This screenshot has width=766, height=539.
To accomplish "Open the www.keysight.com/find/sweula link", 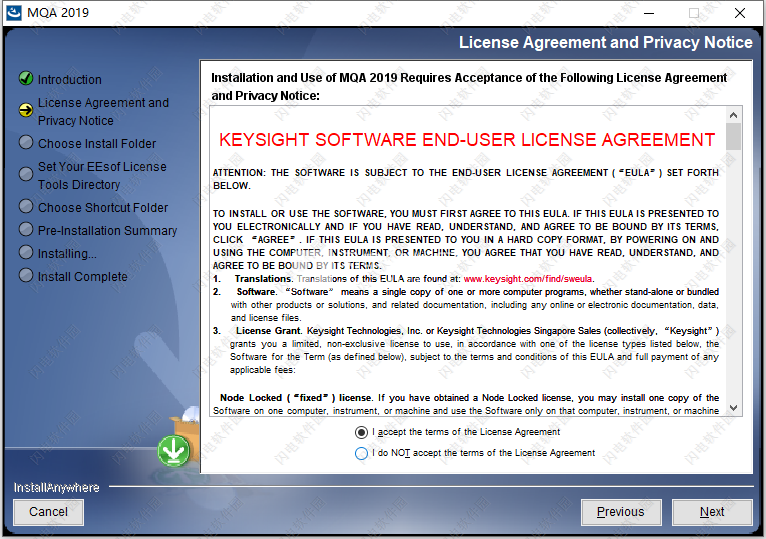I will coord(528,279).
